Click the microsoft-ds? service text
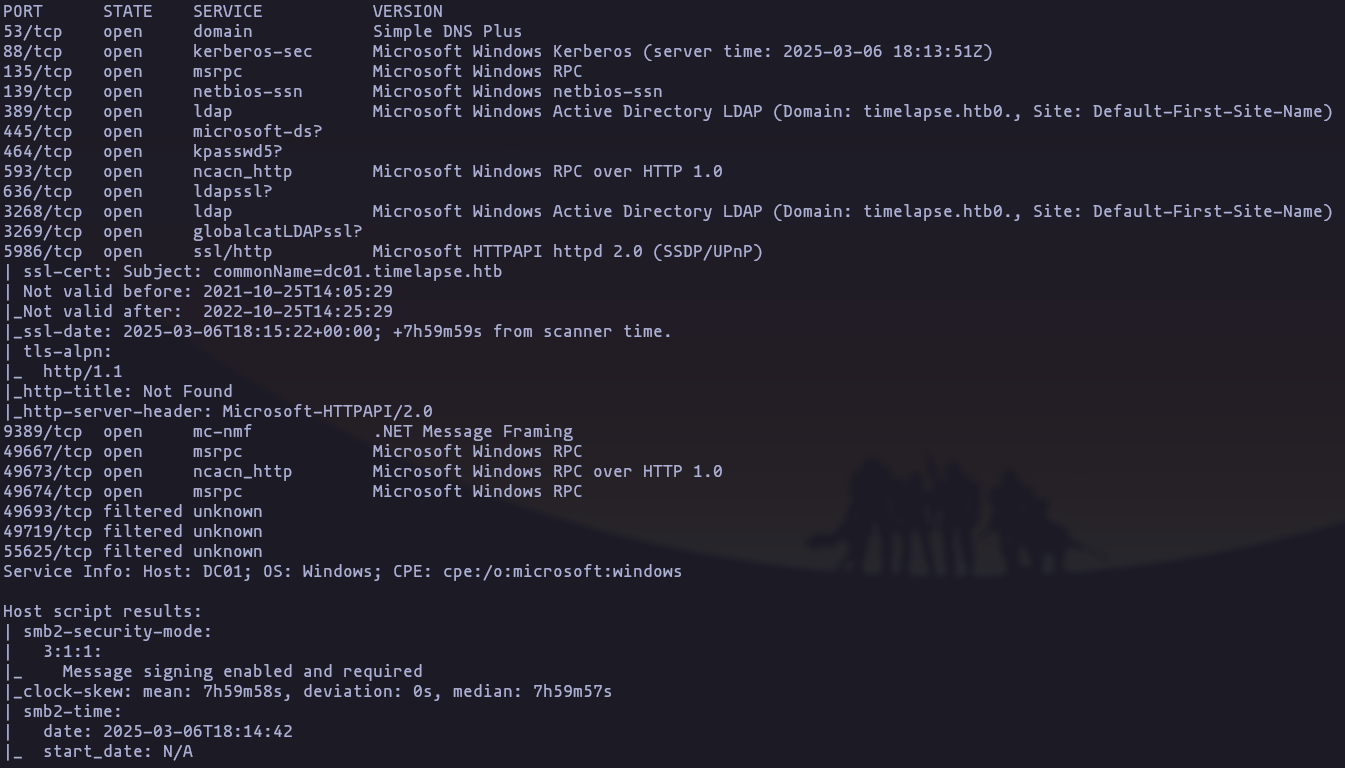This screenshot has height=768, width=1345. click(x=258, y=132)
